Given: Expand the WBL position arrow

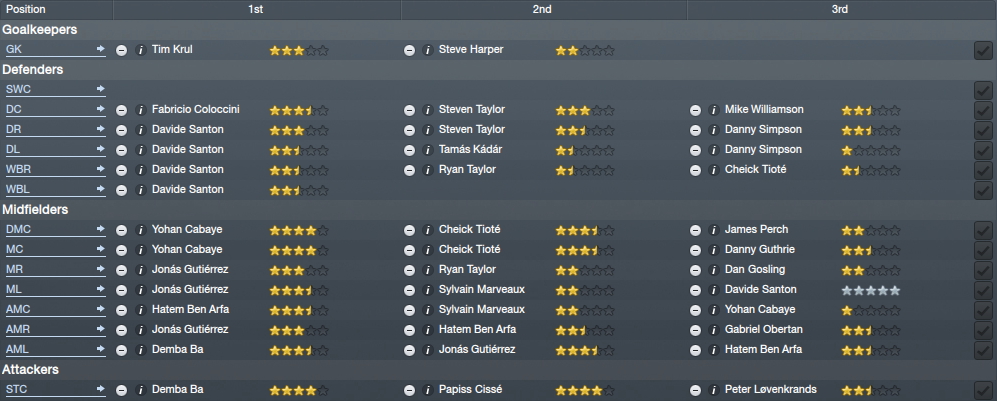Looking at the screenshot, I should click(x=100, y=189).
